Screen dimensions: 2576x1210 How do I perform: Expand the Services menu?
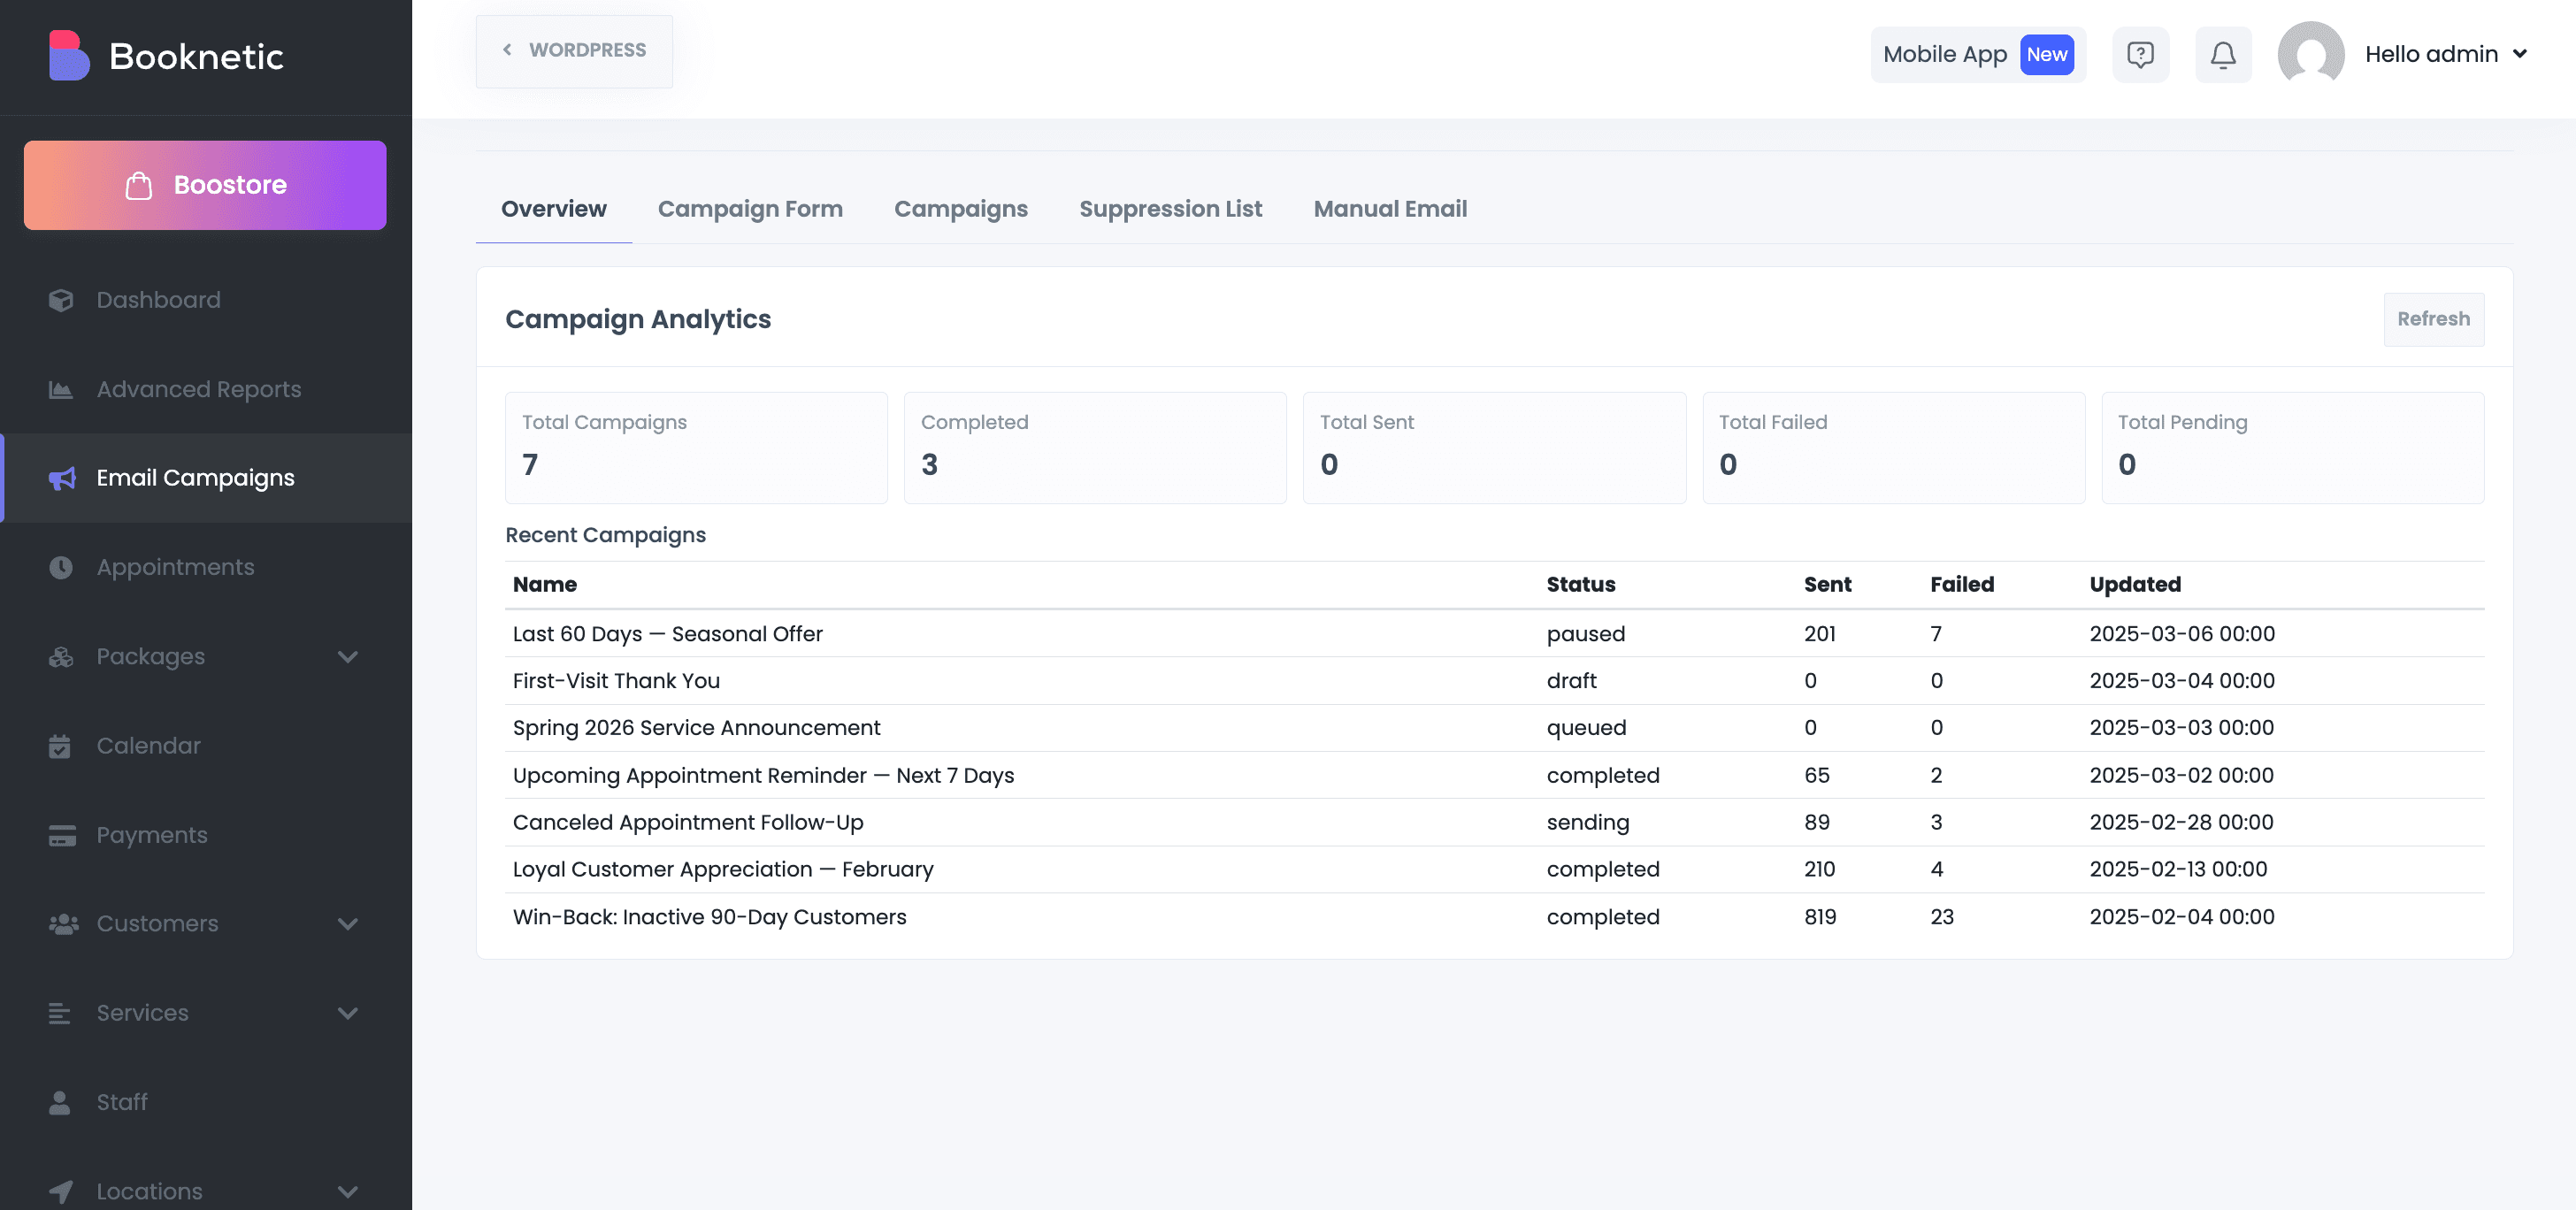tap(348, 1012)
